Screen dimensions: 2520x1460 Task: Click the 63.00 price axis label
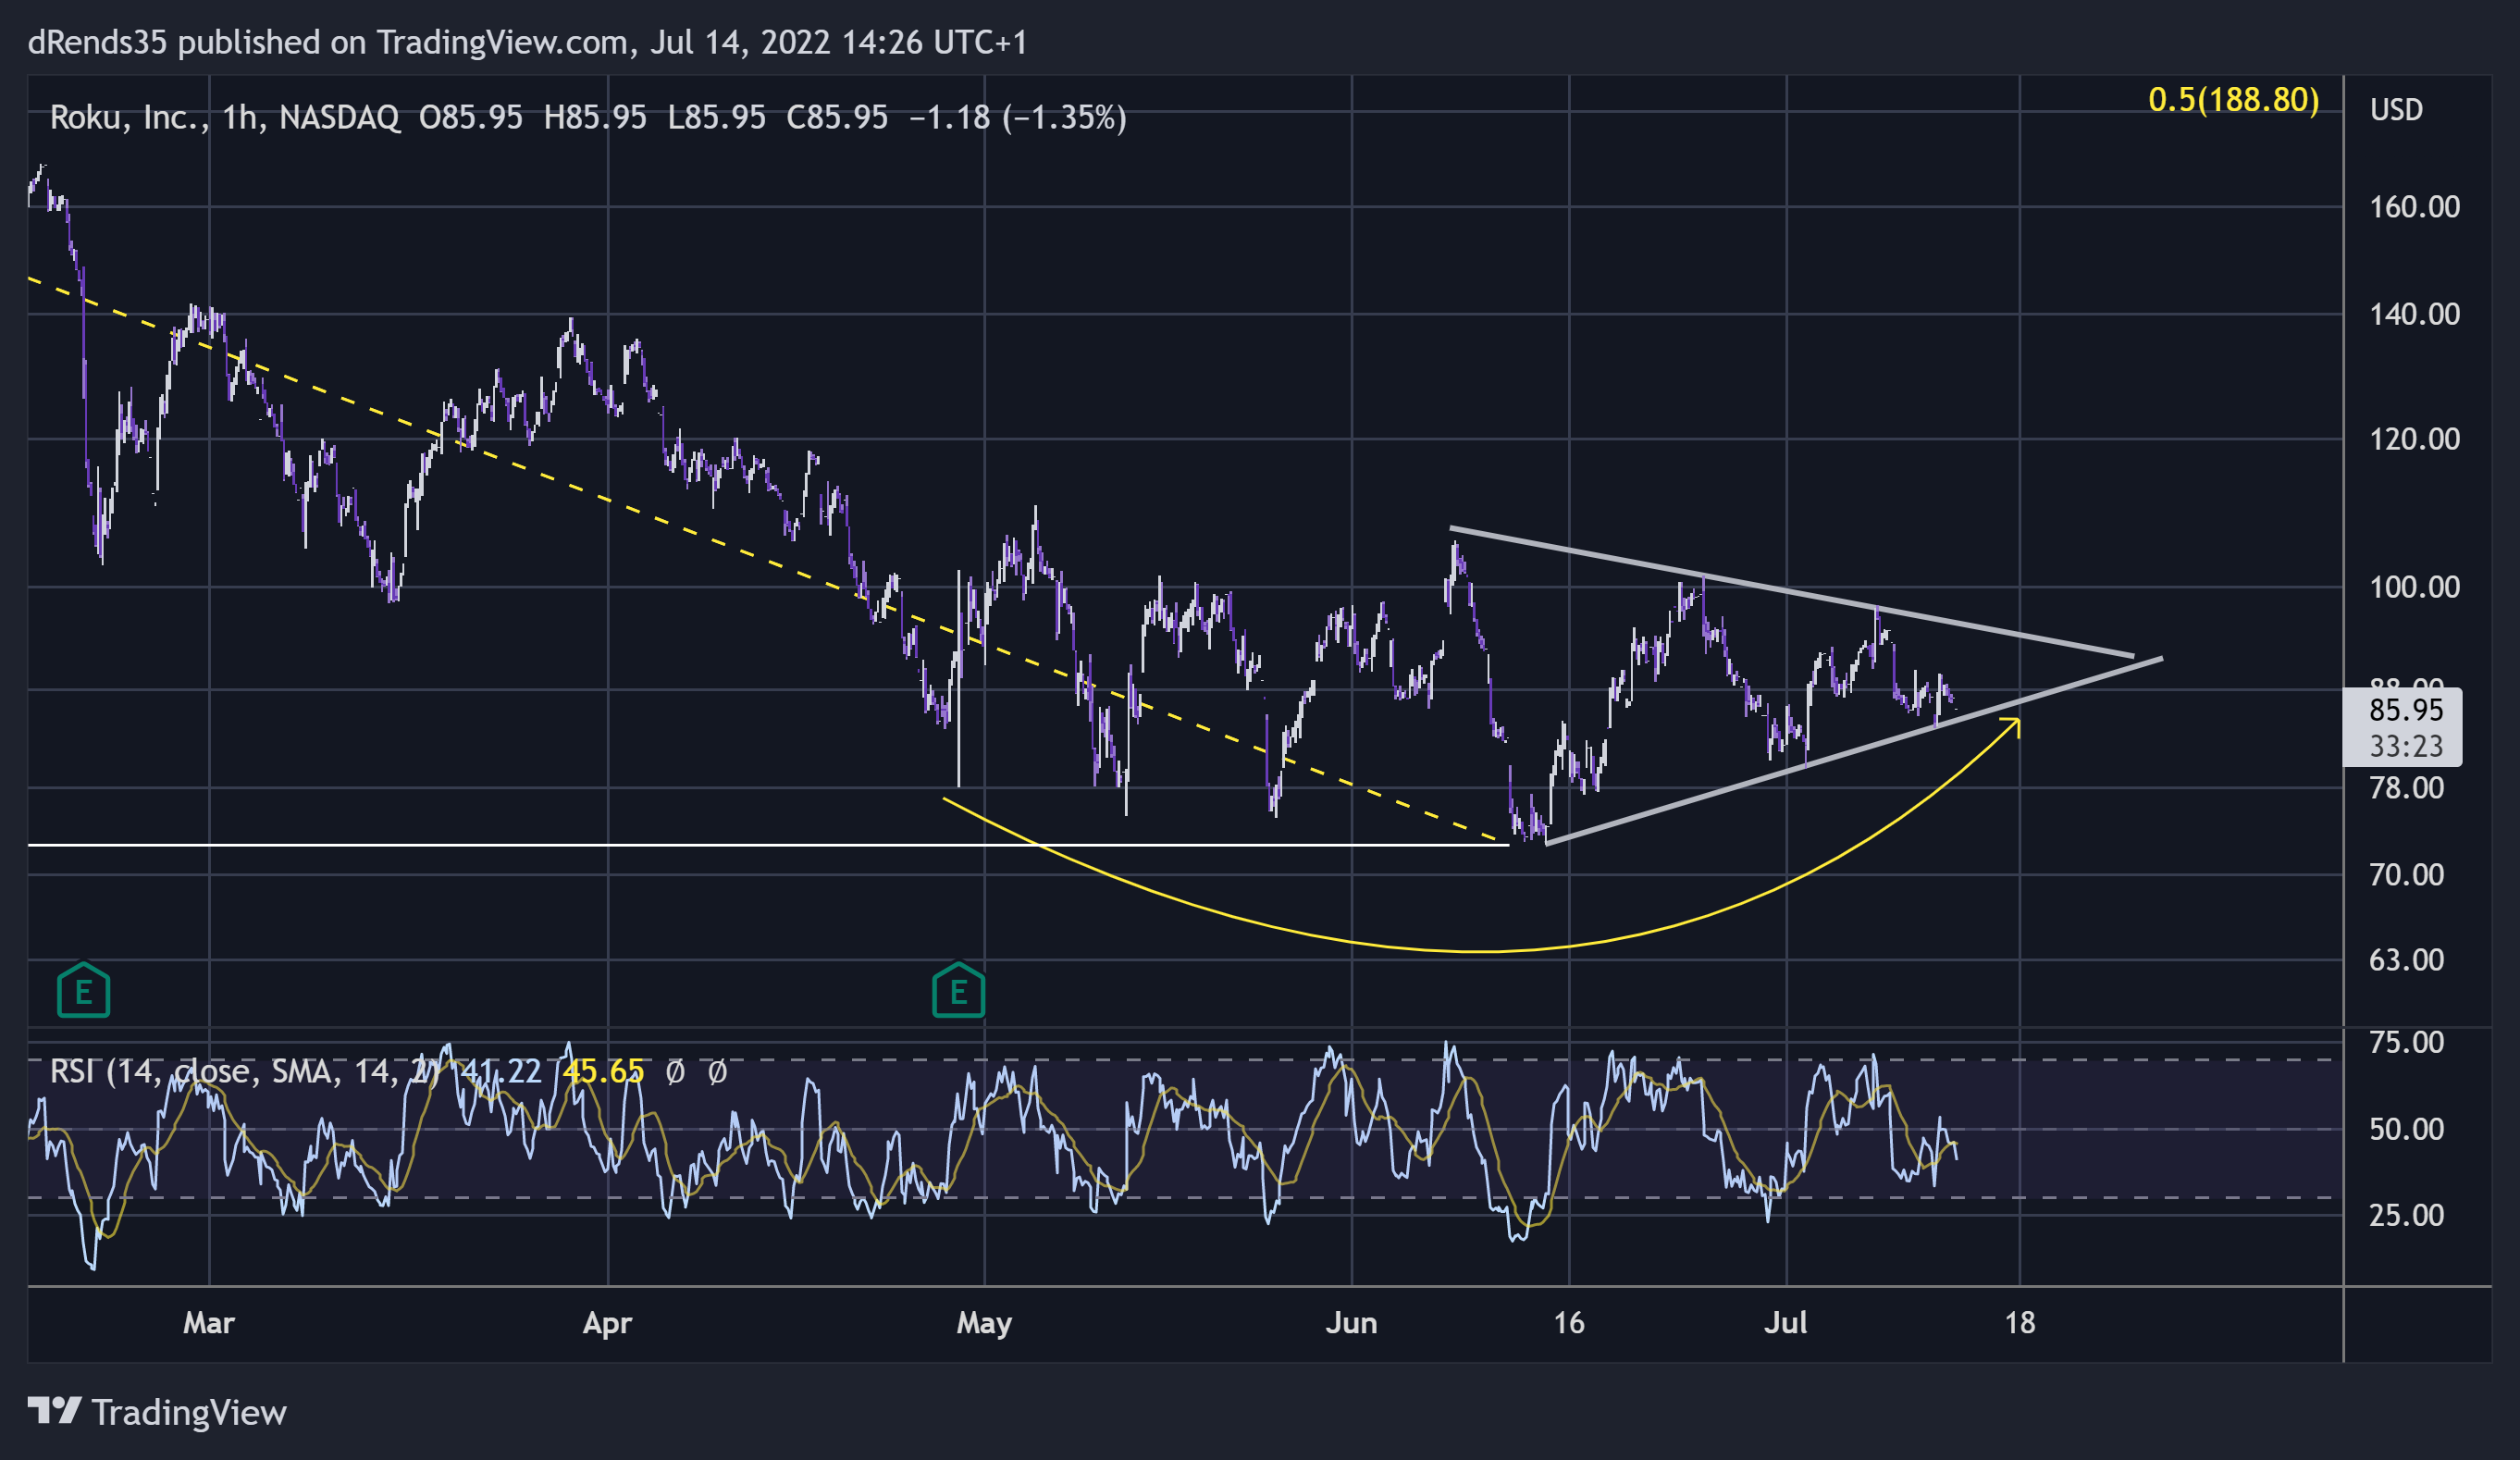click(2406, 960)
